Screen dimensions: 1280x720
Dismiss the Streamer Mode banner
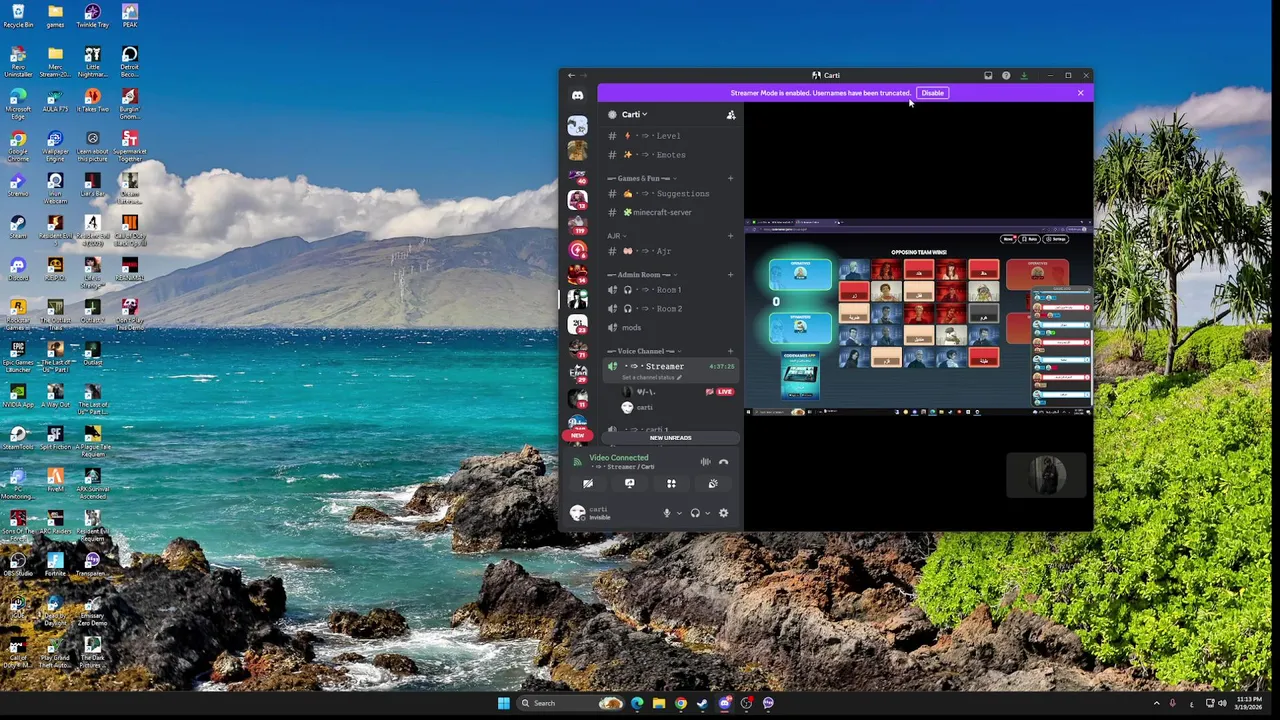pos(1080,93)
